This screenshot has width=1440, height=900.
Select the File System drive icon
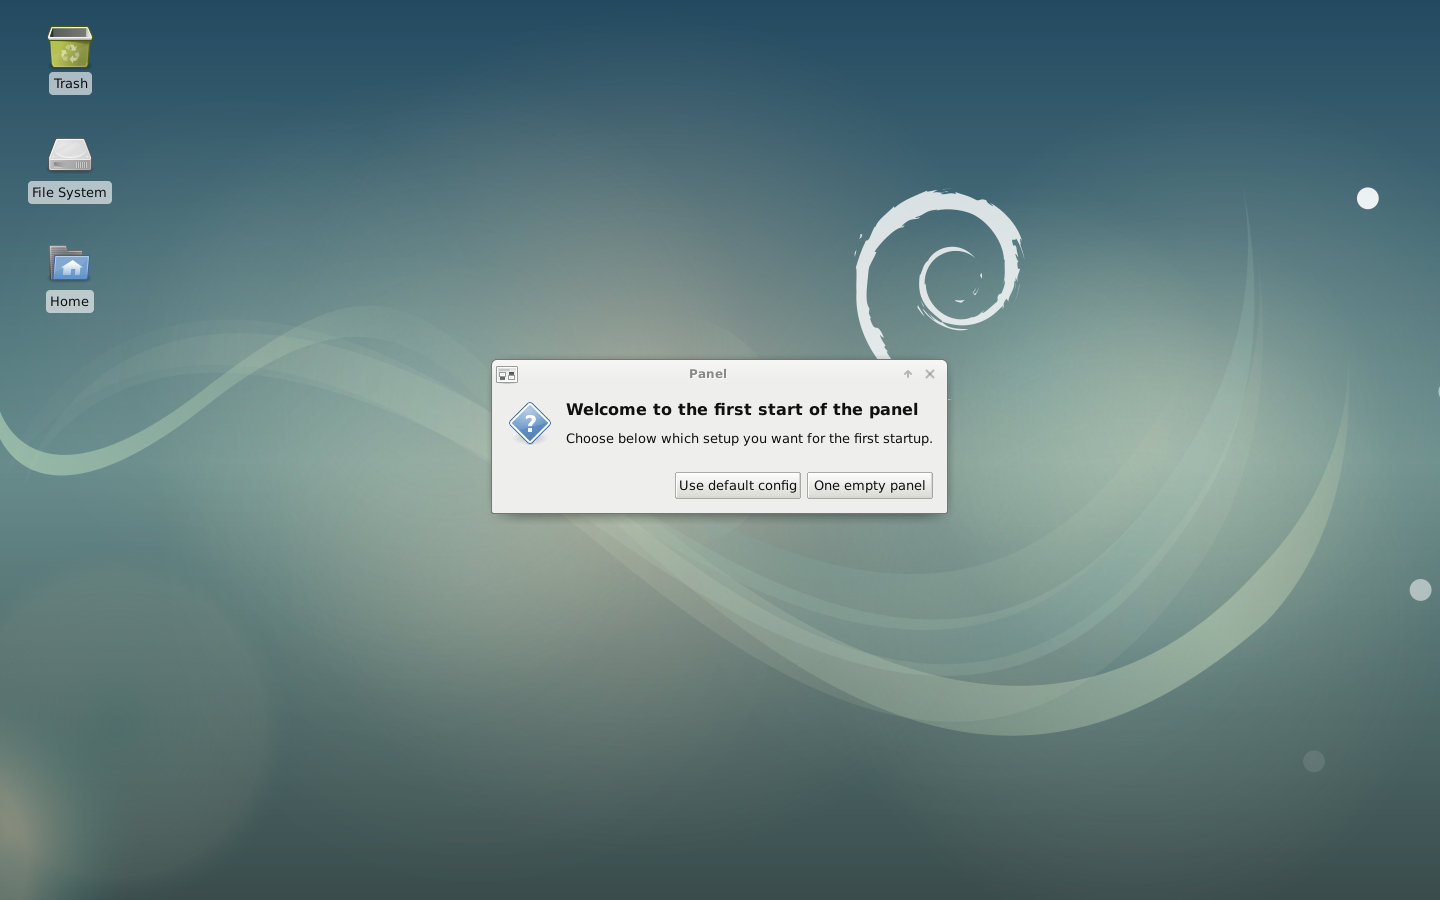point(70,155)
